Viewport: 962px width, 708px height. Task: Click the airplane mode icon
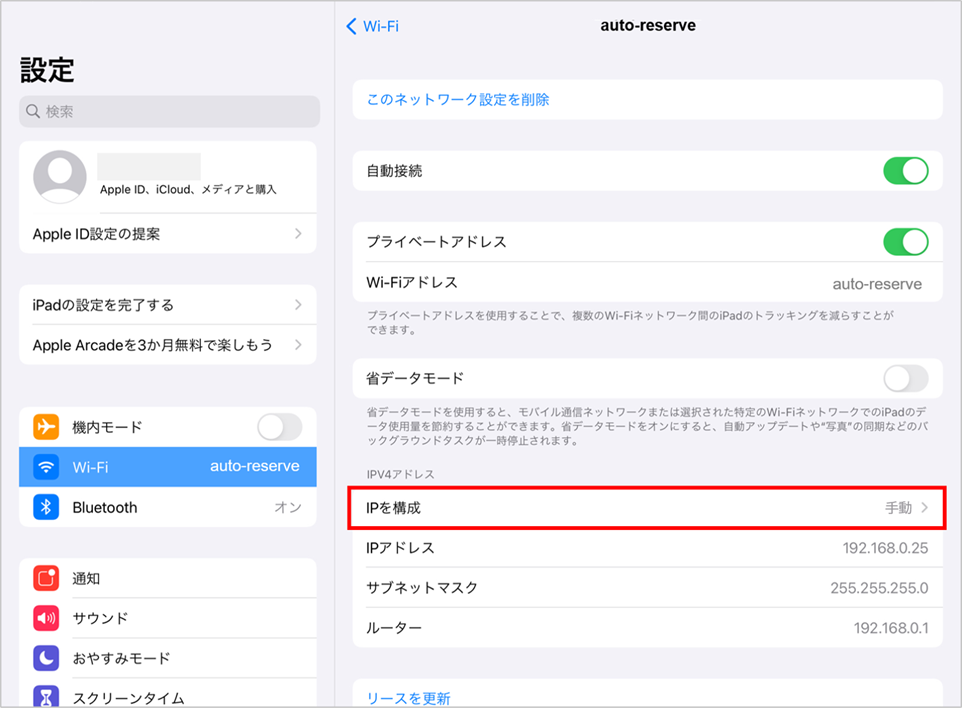pos(46,427)
